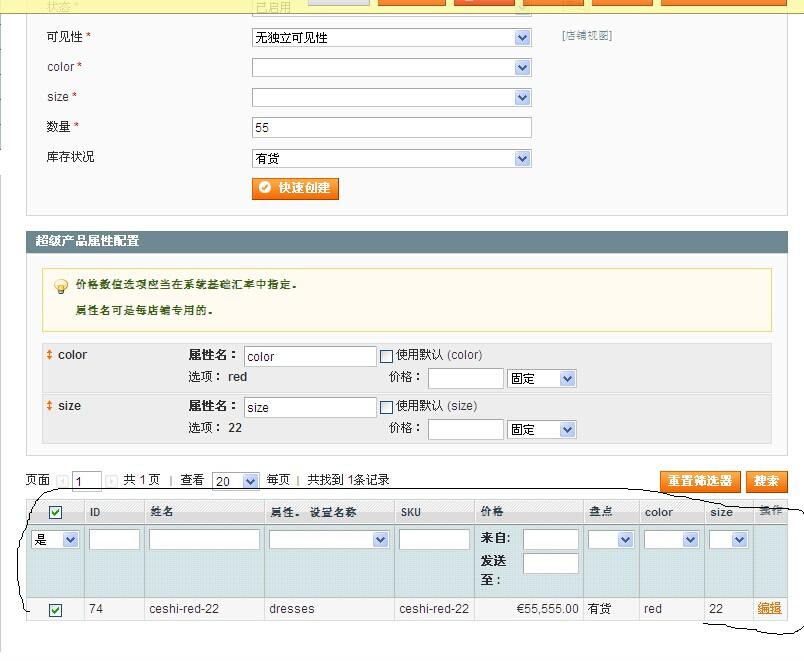804x661 pixels.
Task: Expand the 库存状况 stock status dropdown
Action: point(391,158)
